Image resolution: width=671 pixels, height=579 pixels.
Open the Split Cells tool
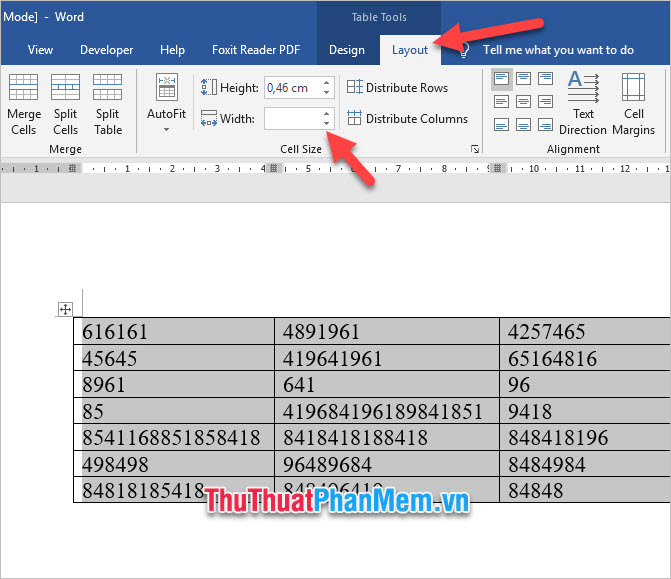[x=65, y=105]
